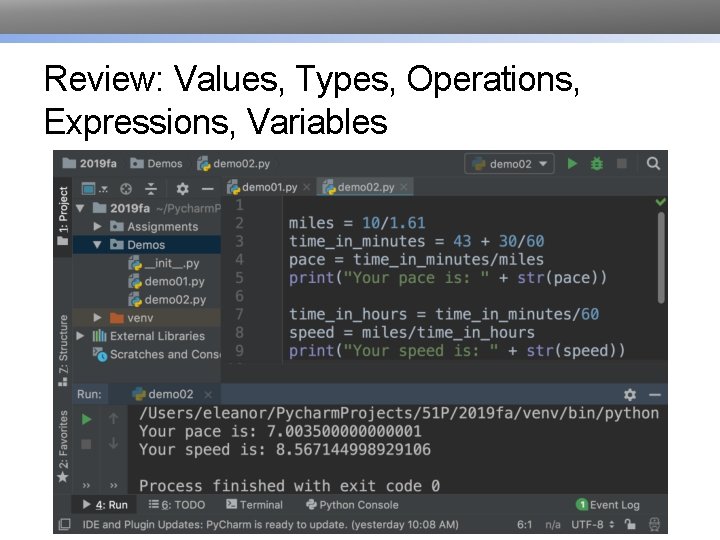Click the tool window toggle icon in status bar
Viewport: 720px width, 540px height.
65,524
